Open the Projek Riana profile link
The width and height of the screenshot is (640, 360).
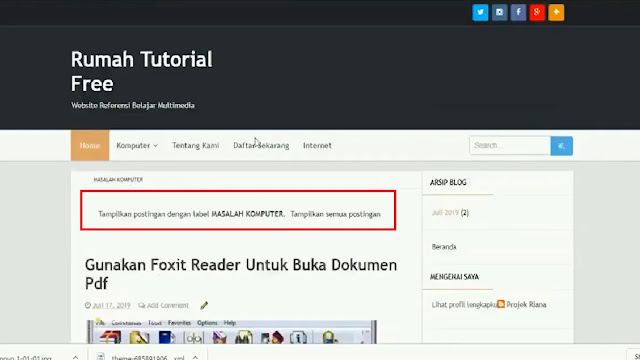pyautogui.click(x=526, y=304)
